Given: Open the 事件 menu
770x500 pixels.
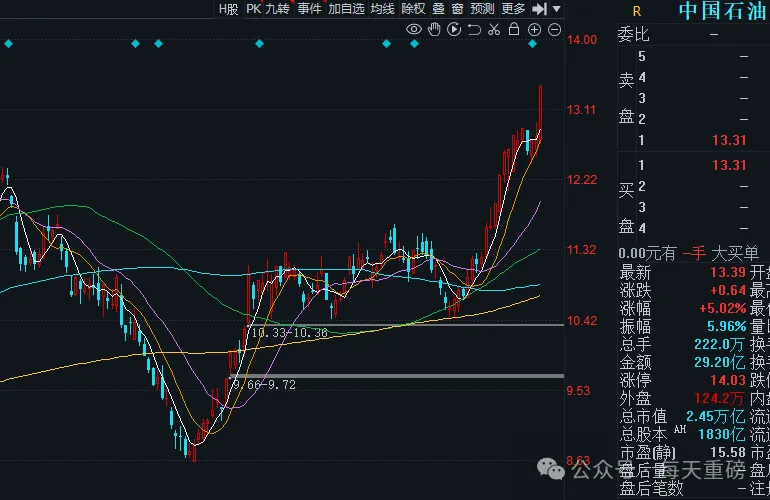Looking at the screenshot, I should pos(309,9).
